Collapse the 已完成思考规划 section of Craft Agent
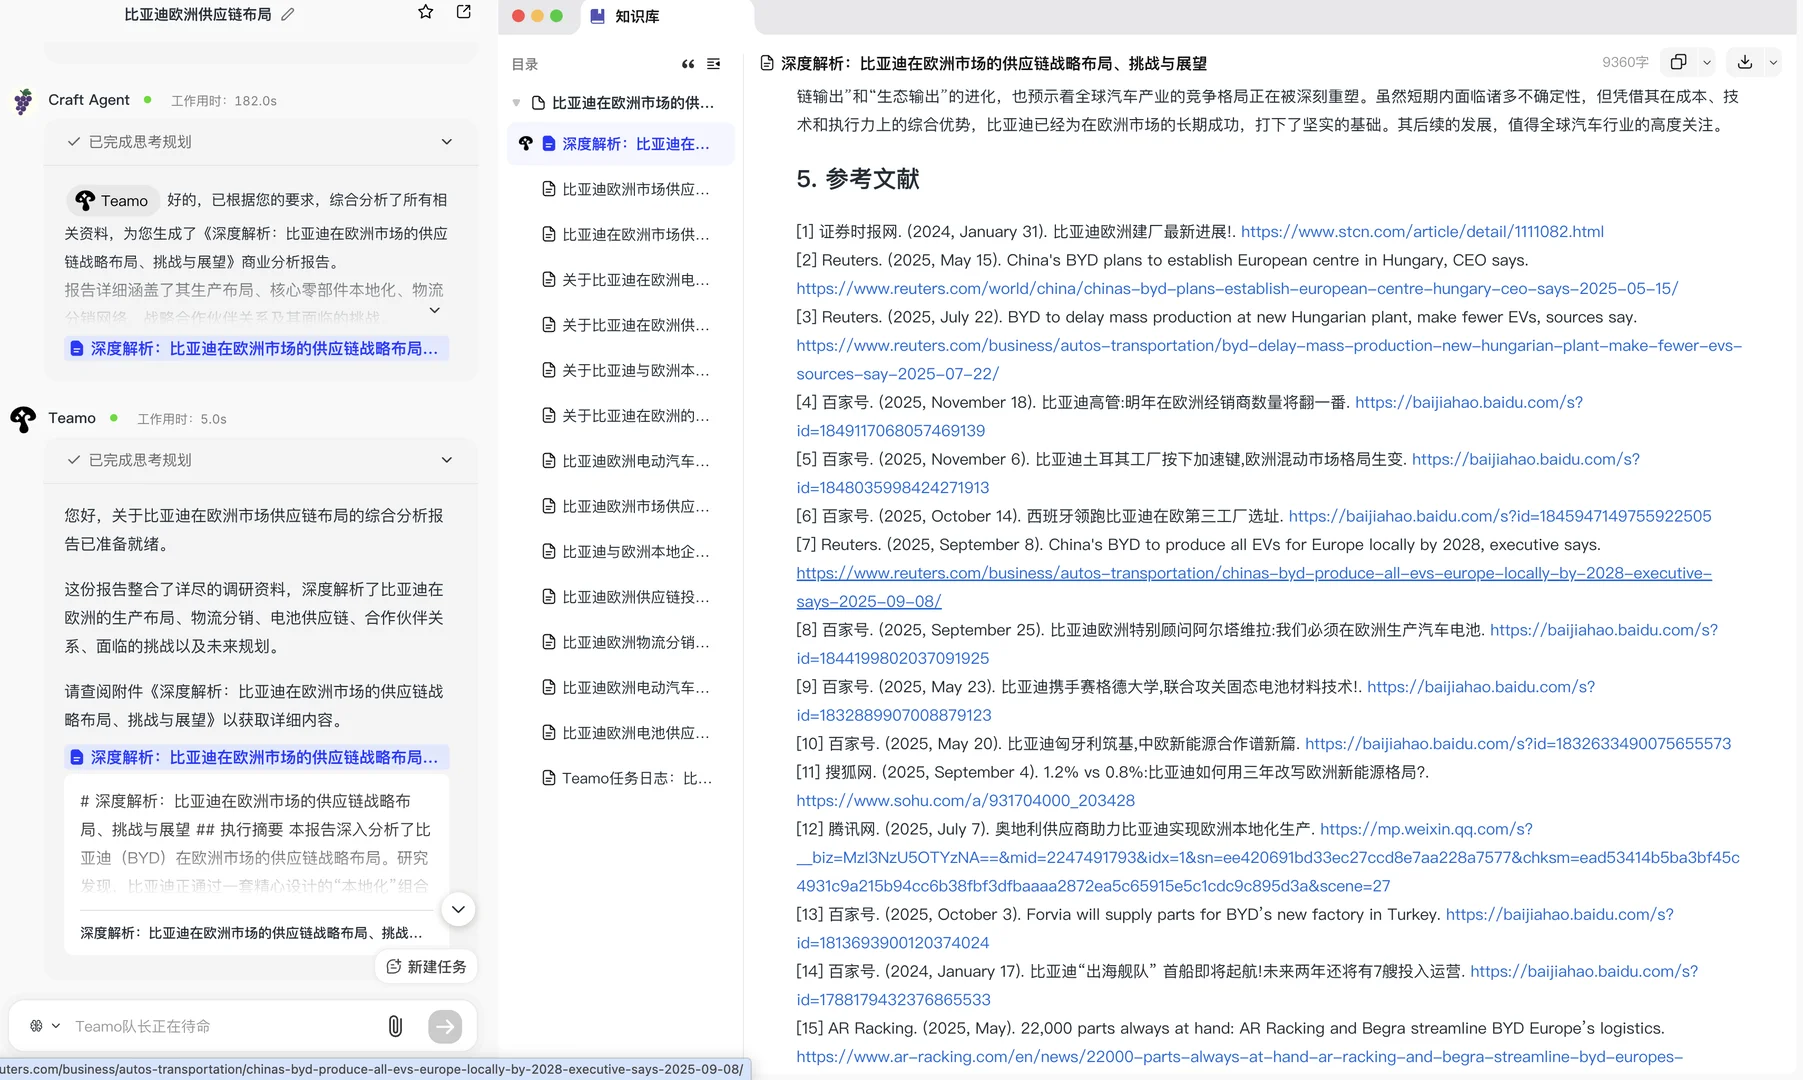Viewport: 1803px width, 1080px height. pos(446,141)
